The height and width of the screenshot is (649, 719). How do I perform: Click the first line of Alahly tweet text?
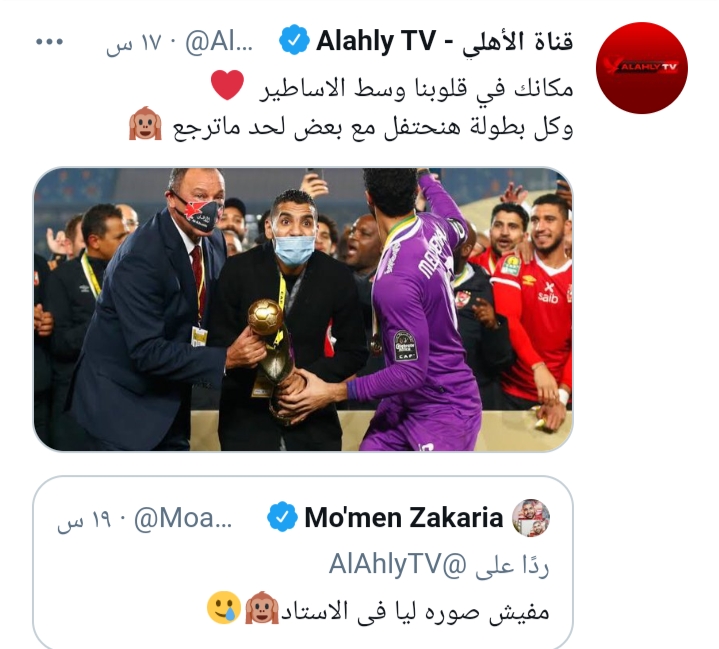(x=416, y=89)
